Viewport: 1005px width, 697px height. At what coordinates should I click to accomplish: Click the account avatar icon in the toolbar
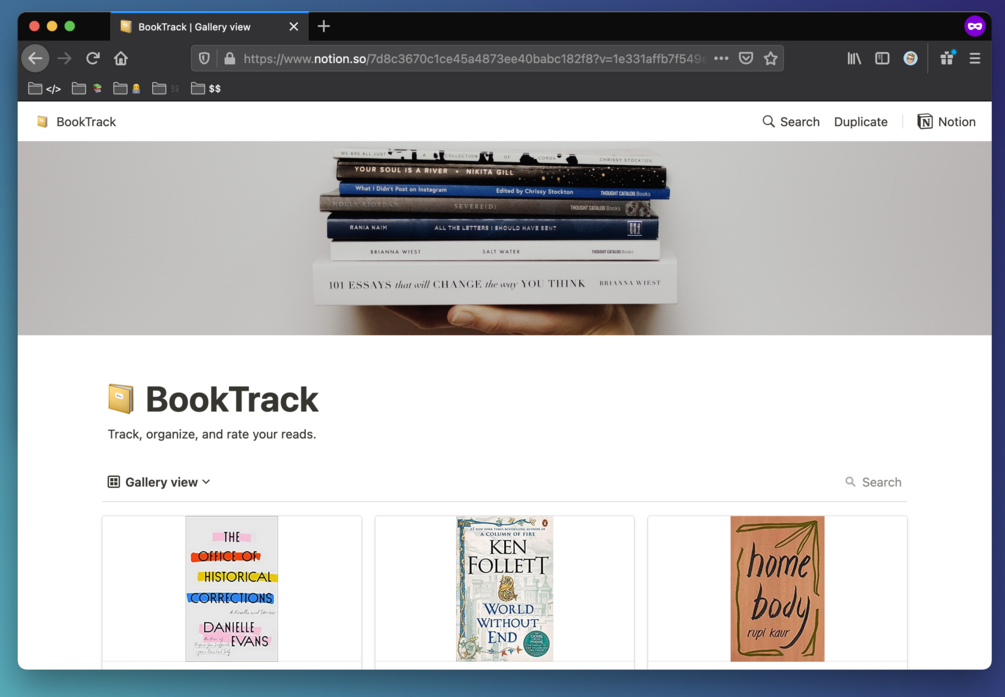pyautogui.click(x=910, y=58)
